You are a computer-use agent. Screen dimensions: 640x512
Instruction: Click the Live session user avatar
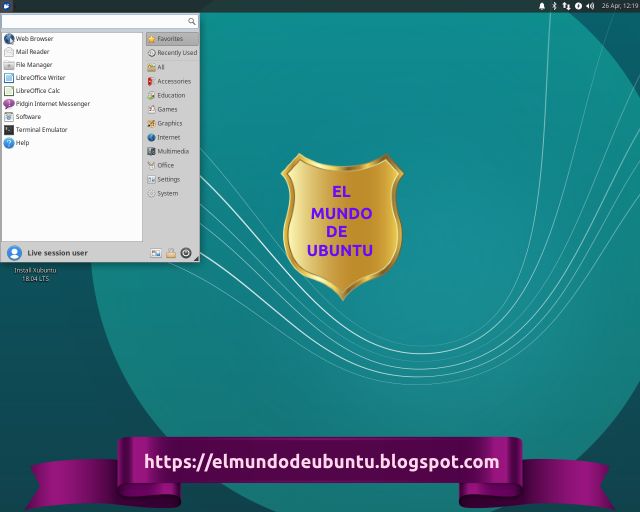point(14,253)
